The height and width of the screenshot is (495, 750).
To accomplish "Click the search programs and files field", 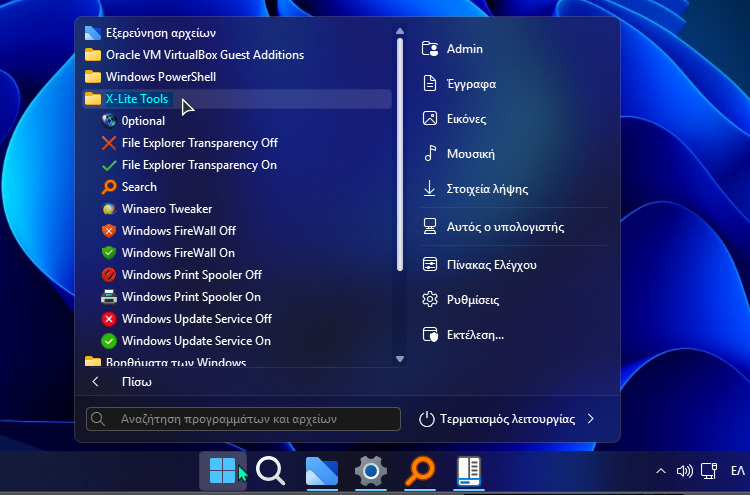I will 243,419.
